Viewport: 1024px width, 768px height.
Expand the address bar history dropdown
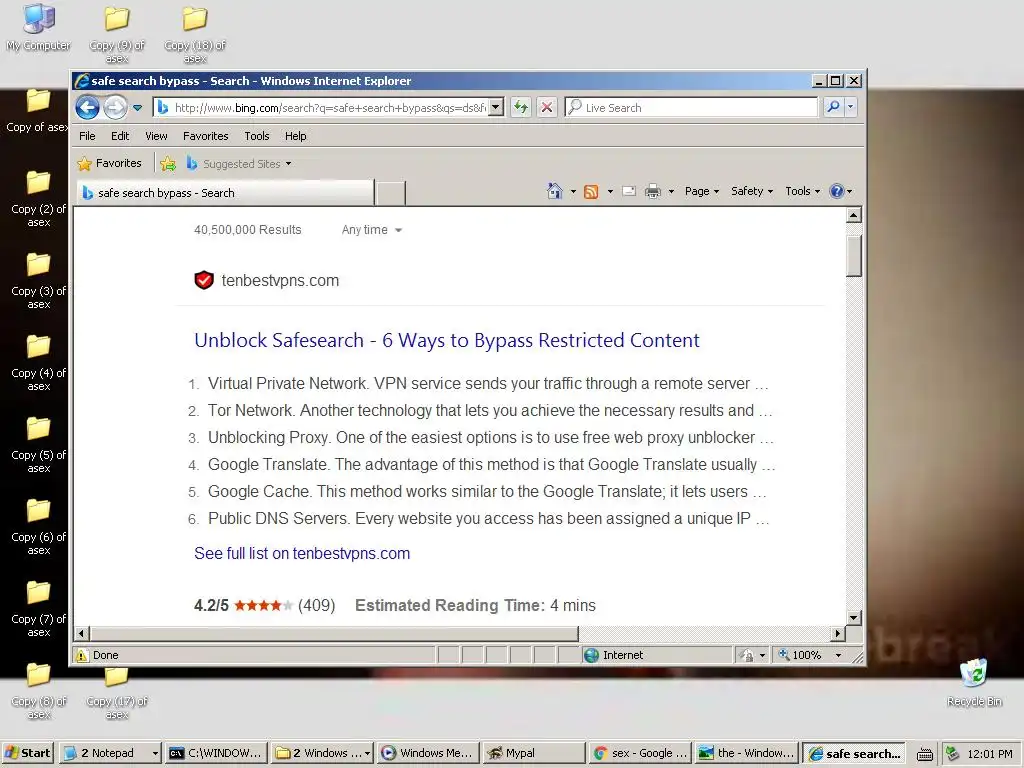[496, 108]
